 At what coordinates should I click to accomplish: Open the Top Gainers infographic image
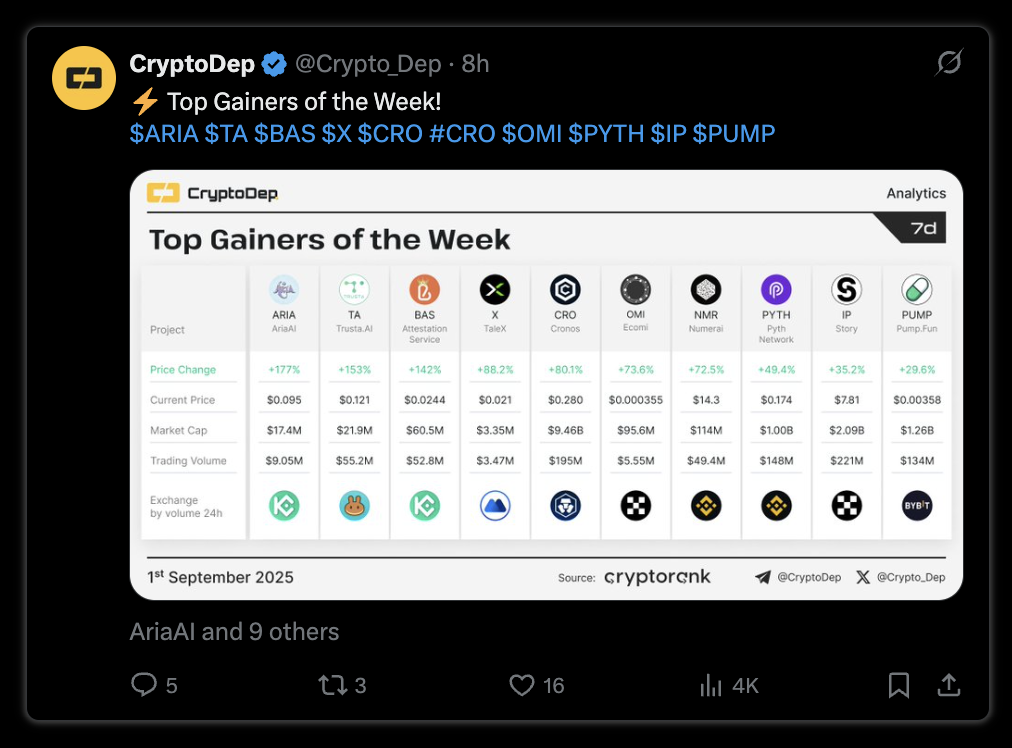point(546,385)
